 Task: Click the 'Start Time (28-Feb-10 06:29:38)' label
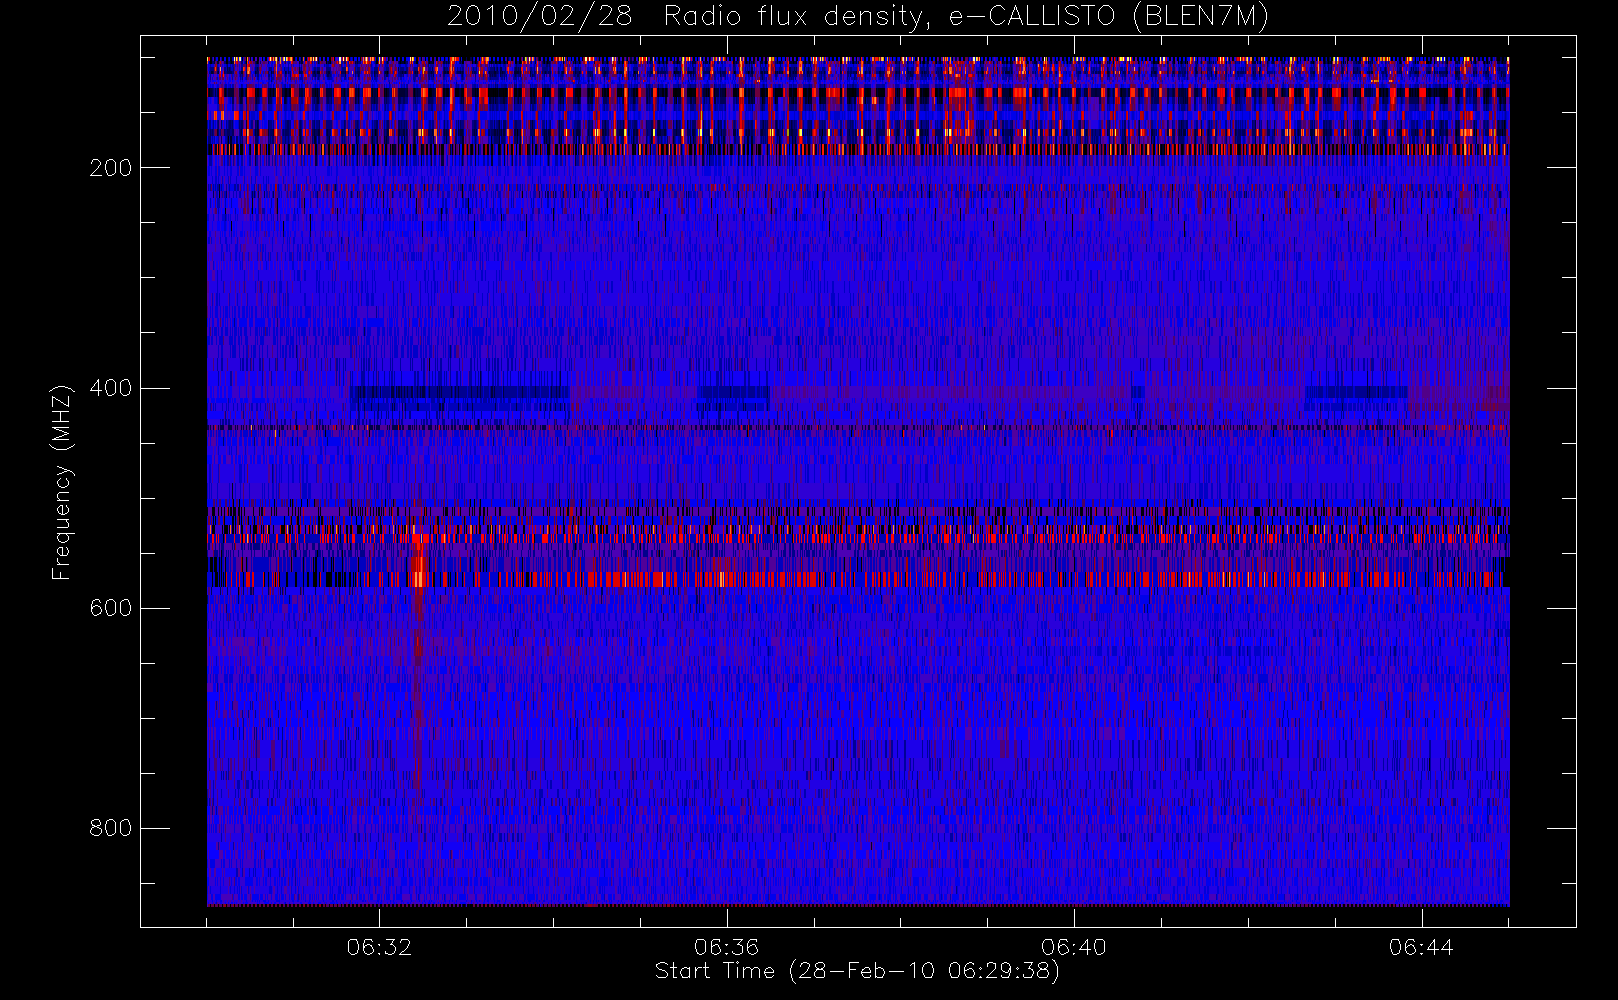tap(857, 971)
